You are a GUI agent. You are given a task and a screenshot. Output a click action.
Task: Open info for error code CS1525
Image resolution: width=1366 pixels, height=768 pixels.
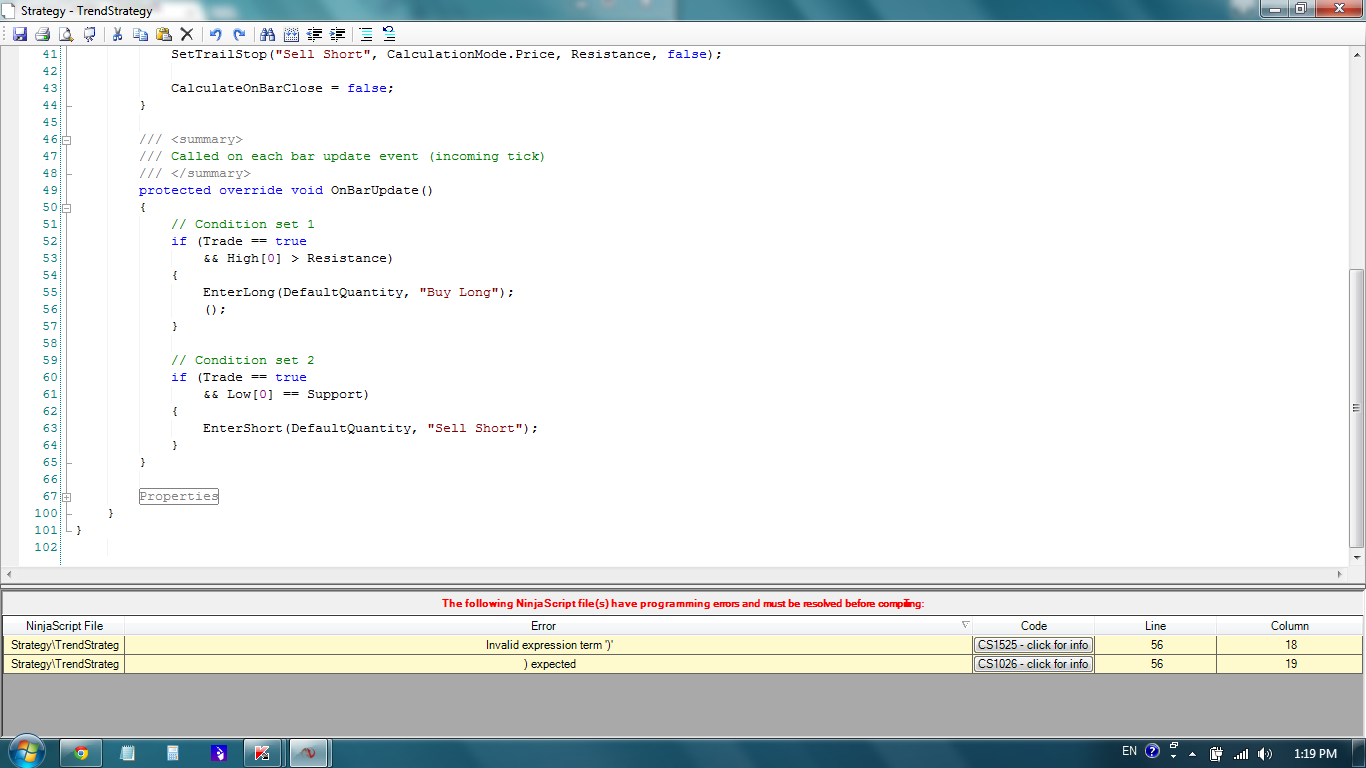tap(1033, 645)
